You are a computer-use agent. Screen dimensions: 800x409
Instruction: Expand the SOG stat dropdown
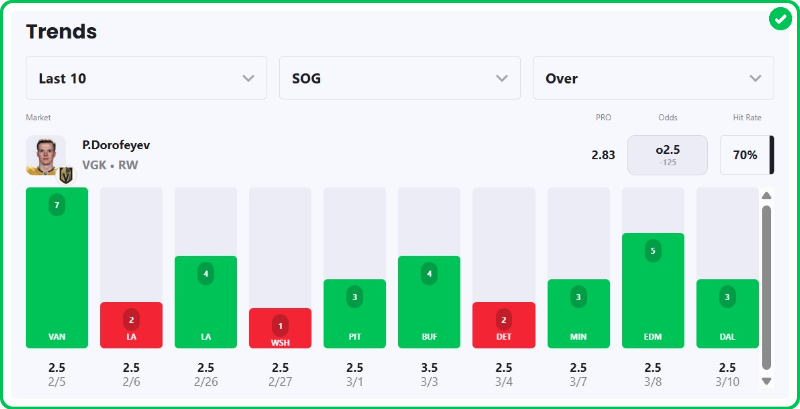pyautogui.click(x=400, y=78)
